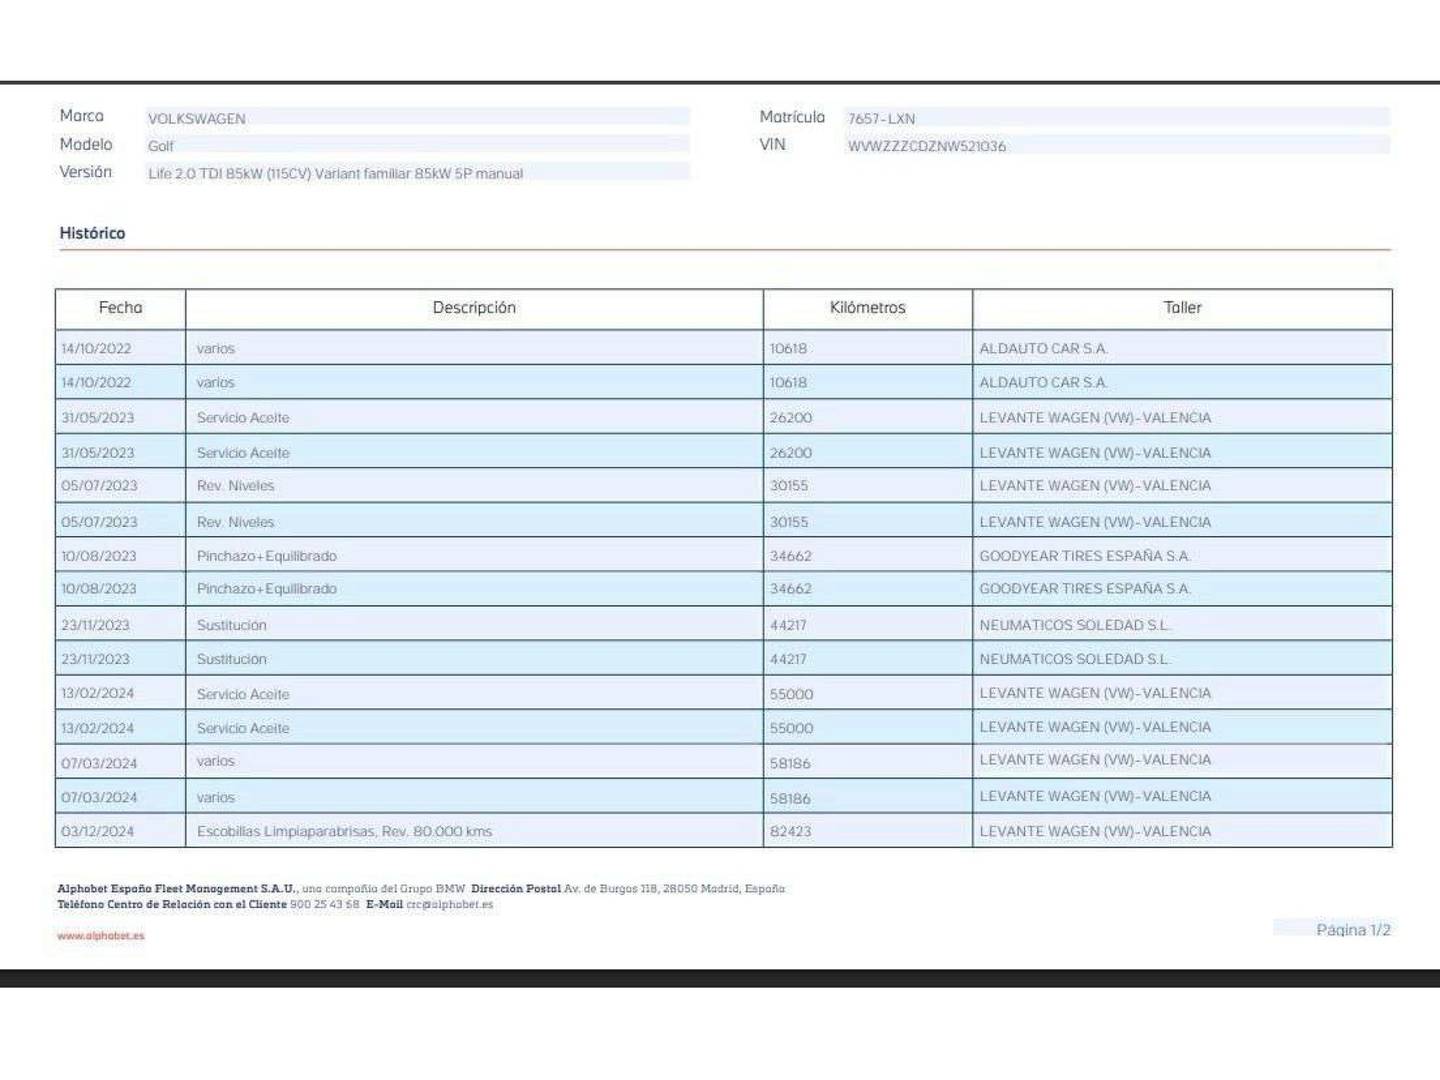This screenshot has width=1440, height=1080.
Task: Click 'Alphabet España Fleet Management S.A.U.' text
Action: coord(177,889)
